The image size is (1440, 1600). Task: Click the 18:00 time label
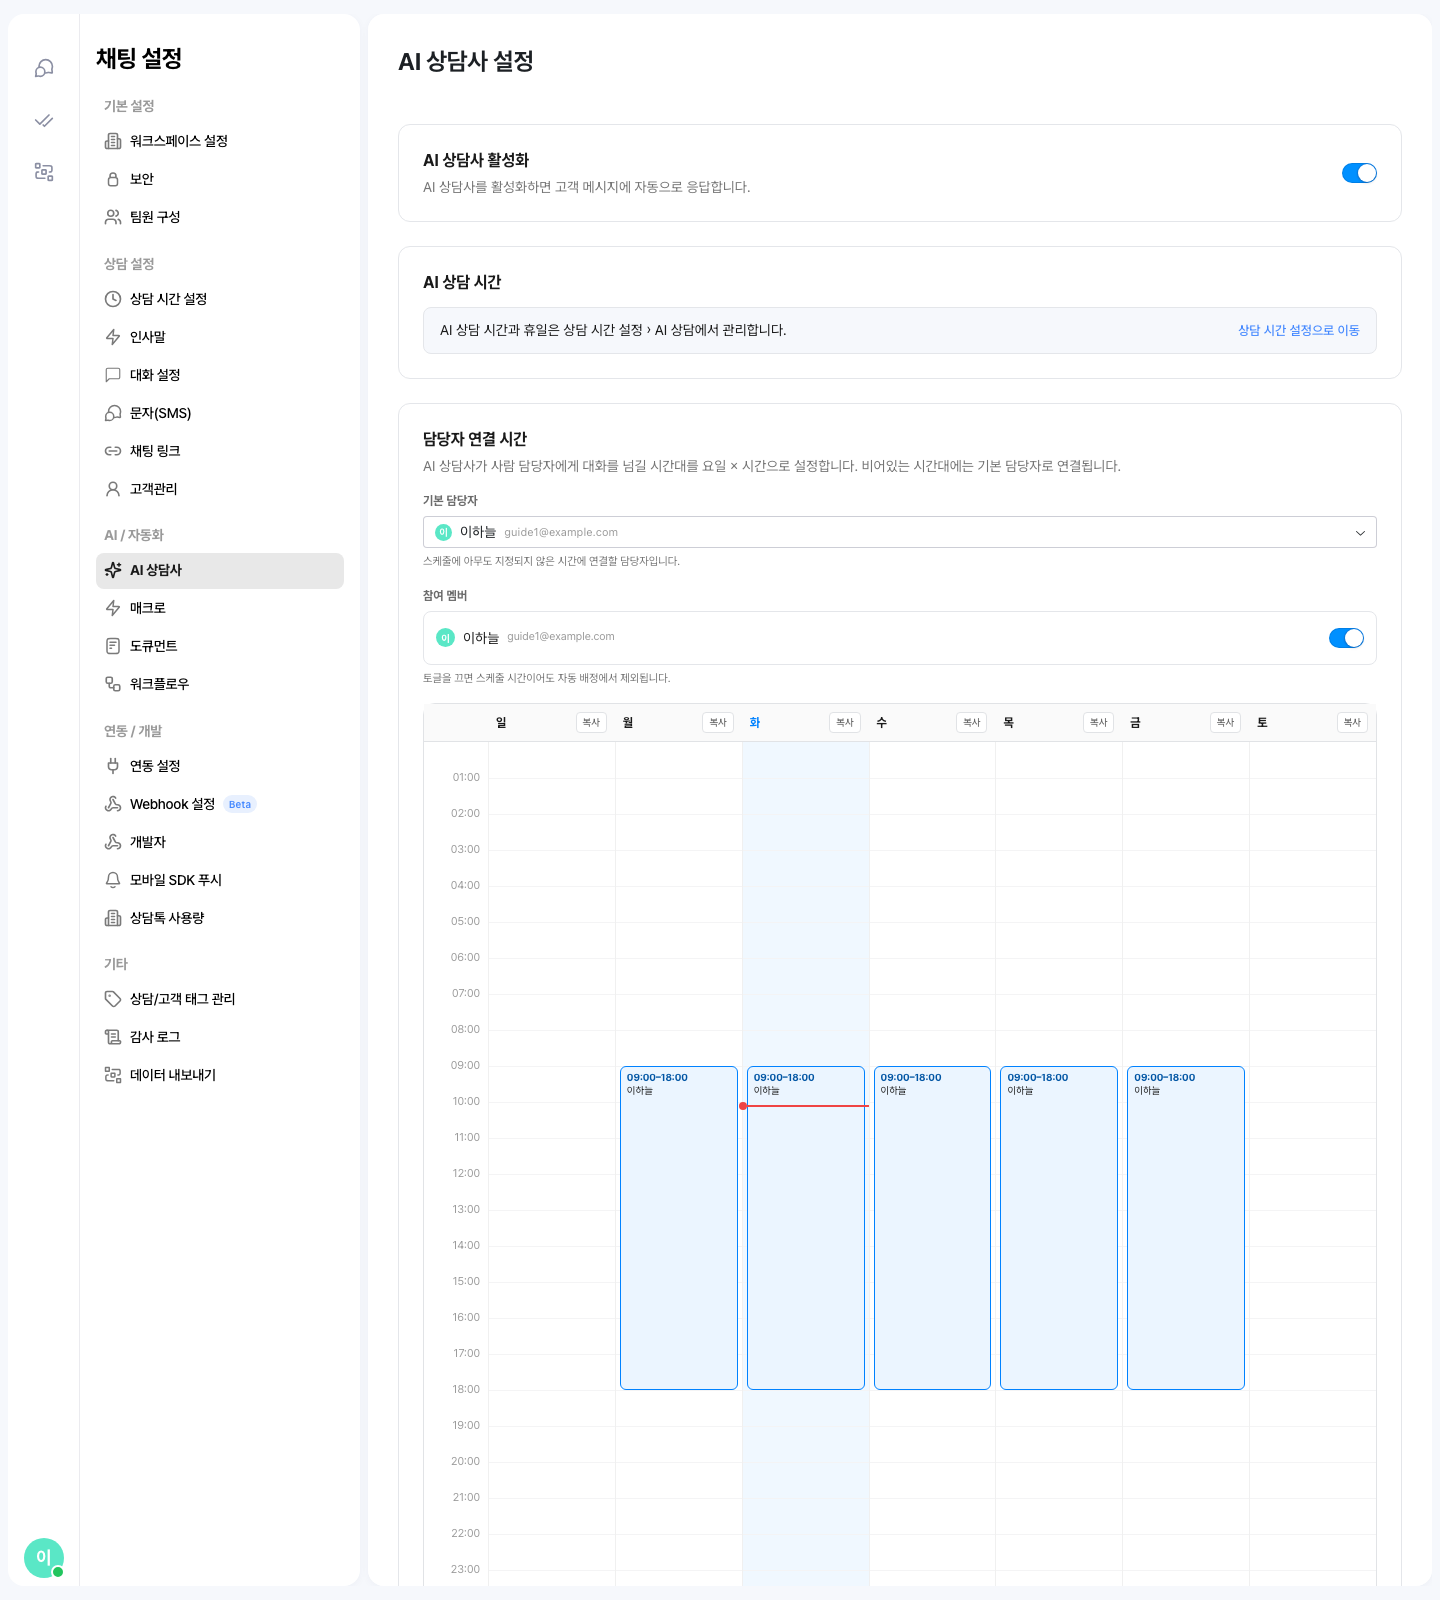point(466,1389)
